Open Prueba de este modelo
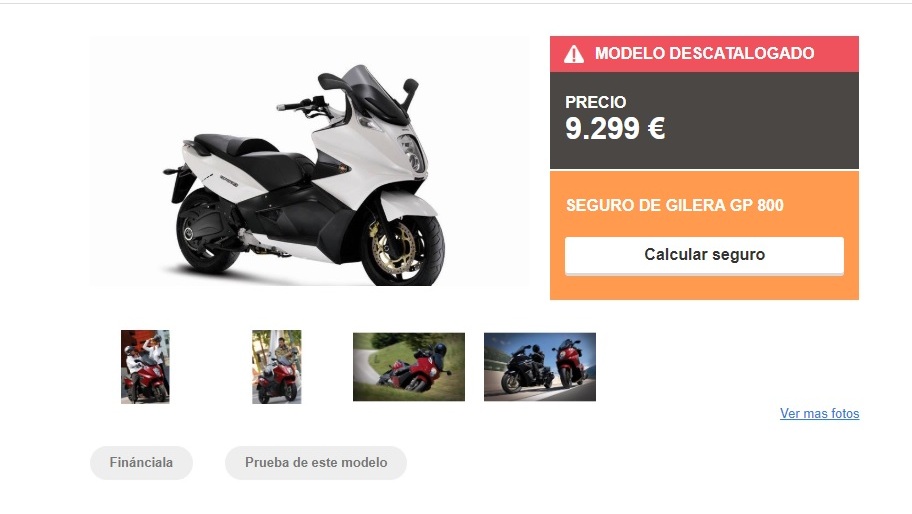Screen dimensions: 912x514 pyautogui.click(x=316, y=463)
